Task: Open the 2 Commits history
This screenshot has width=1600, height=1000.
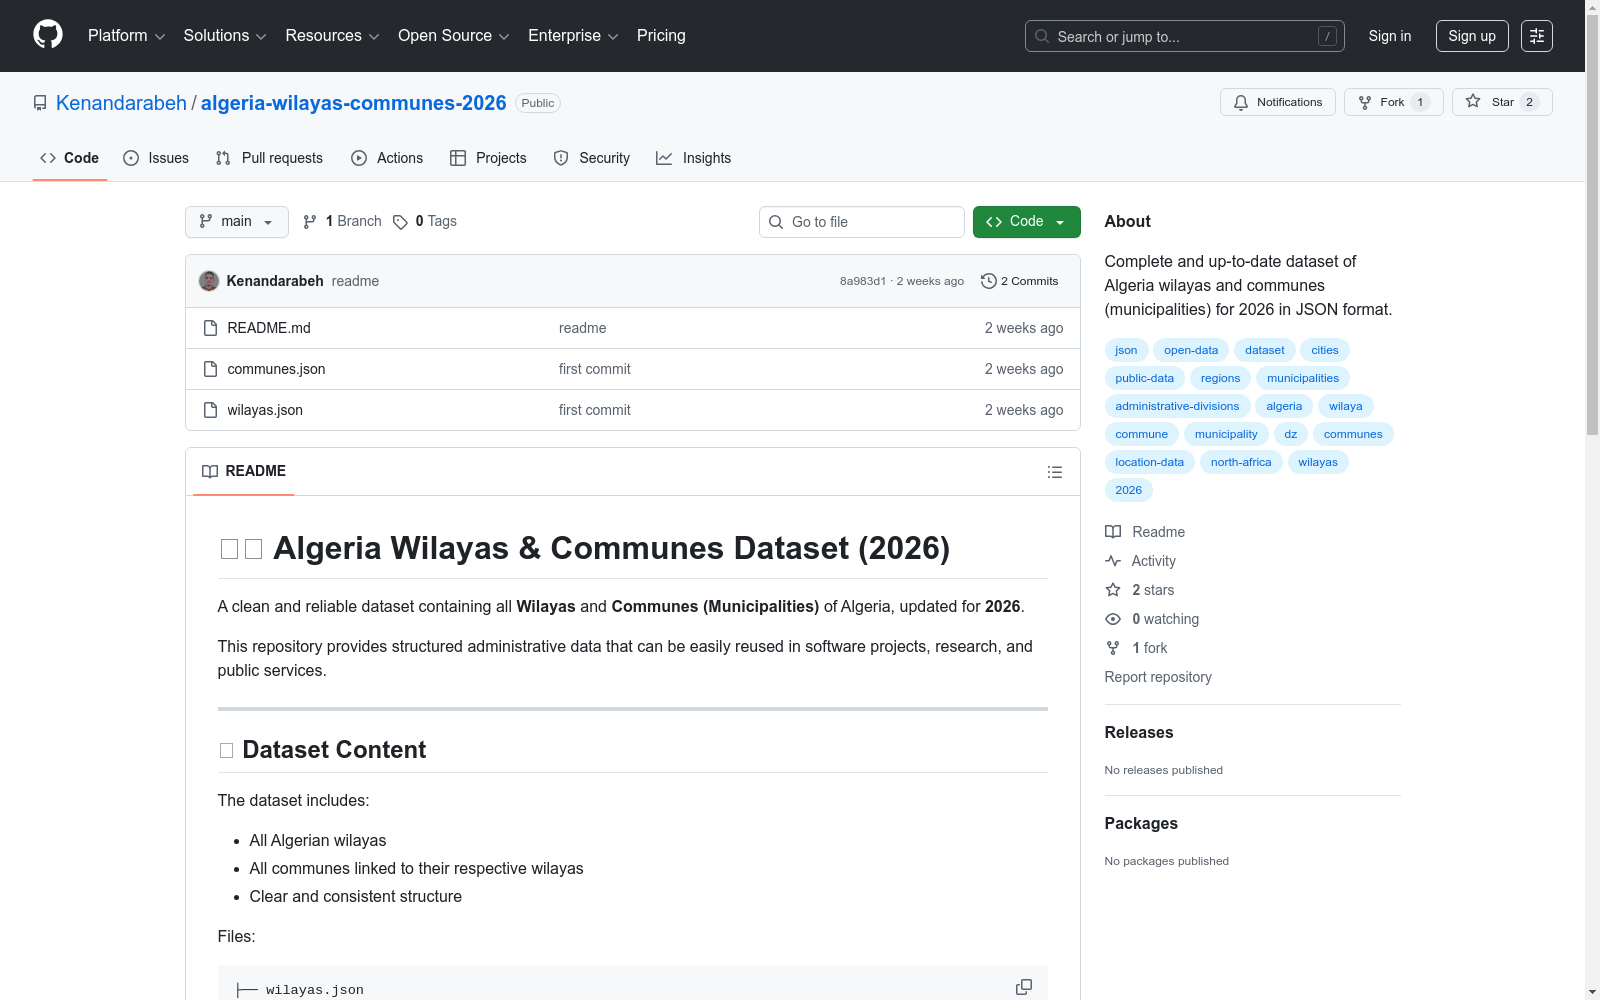Action: click(x=1020, y=281)
